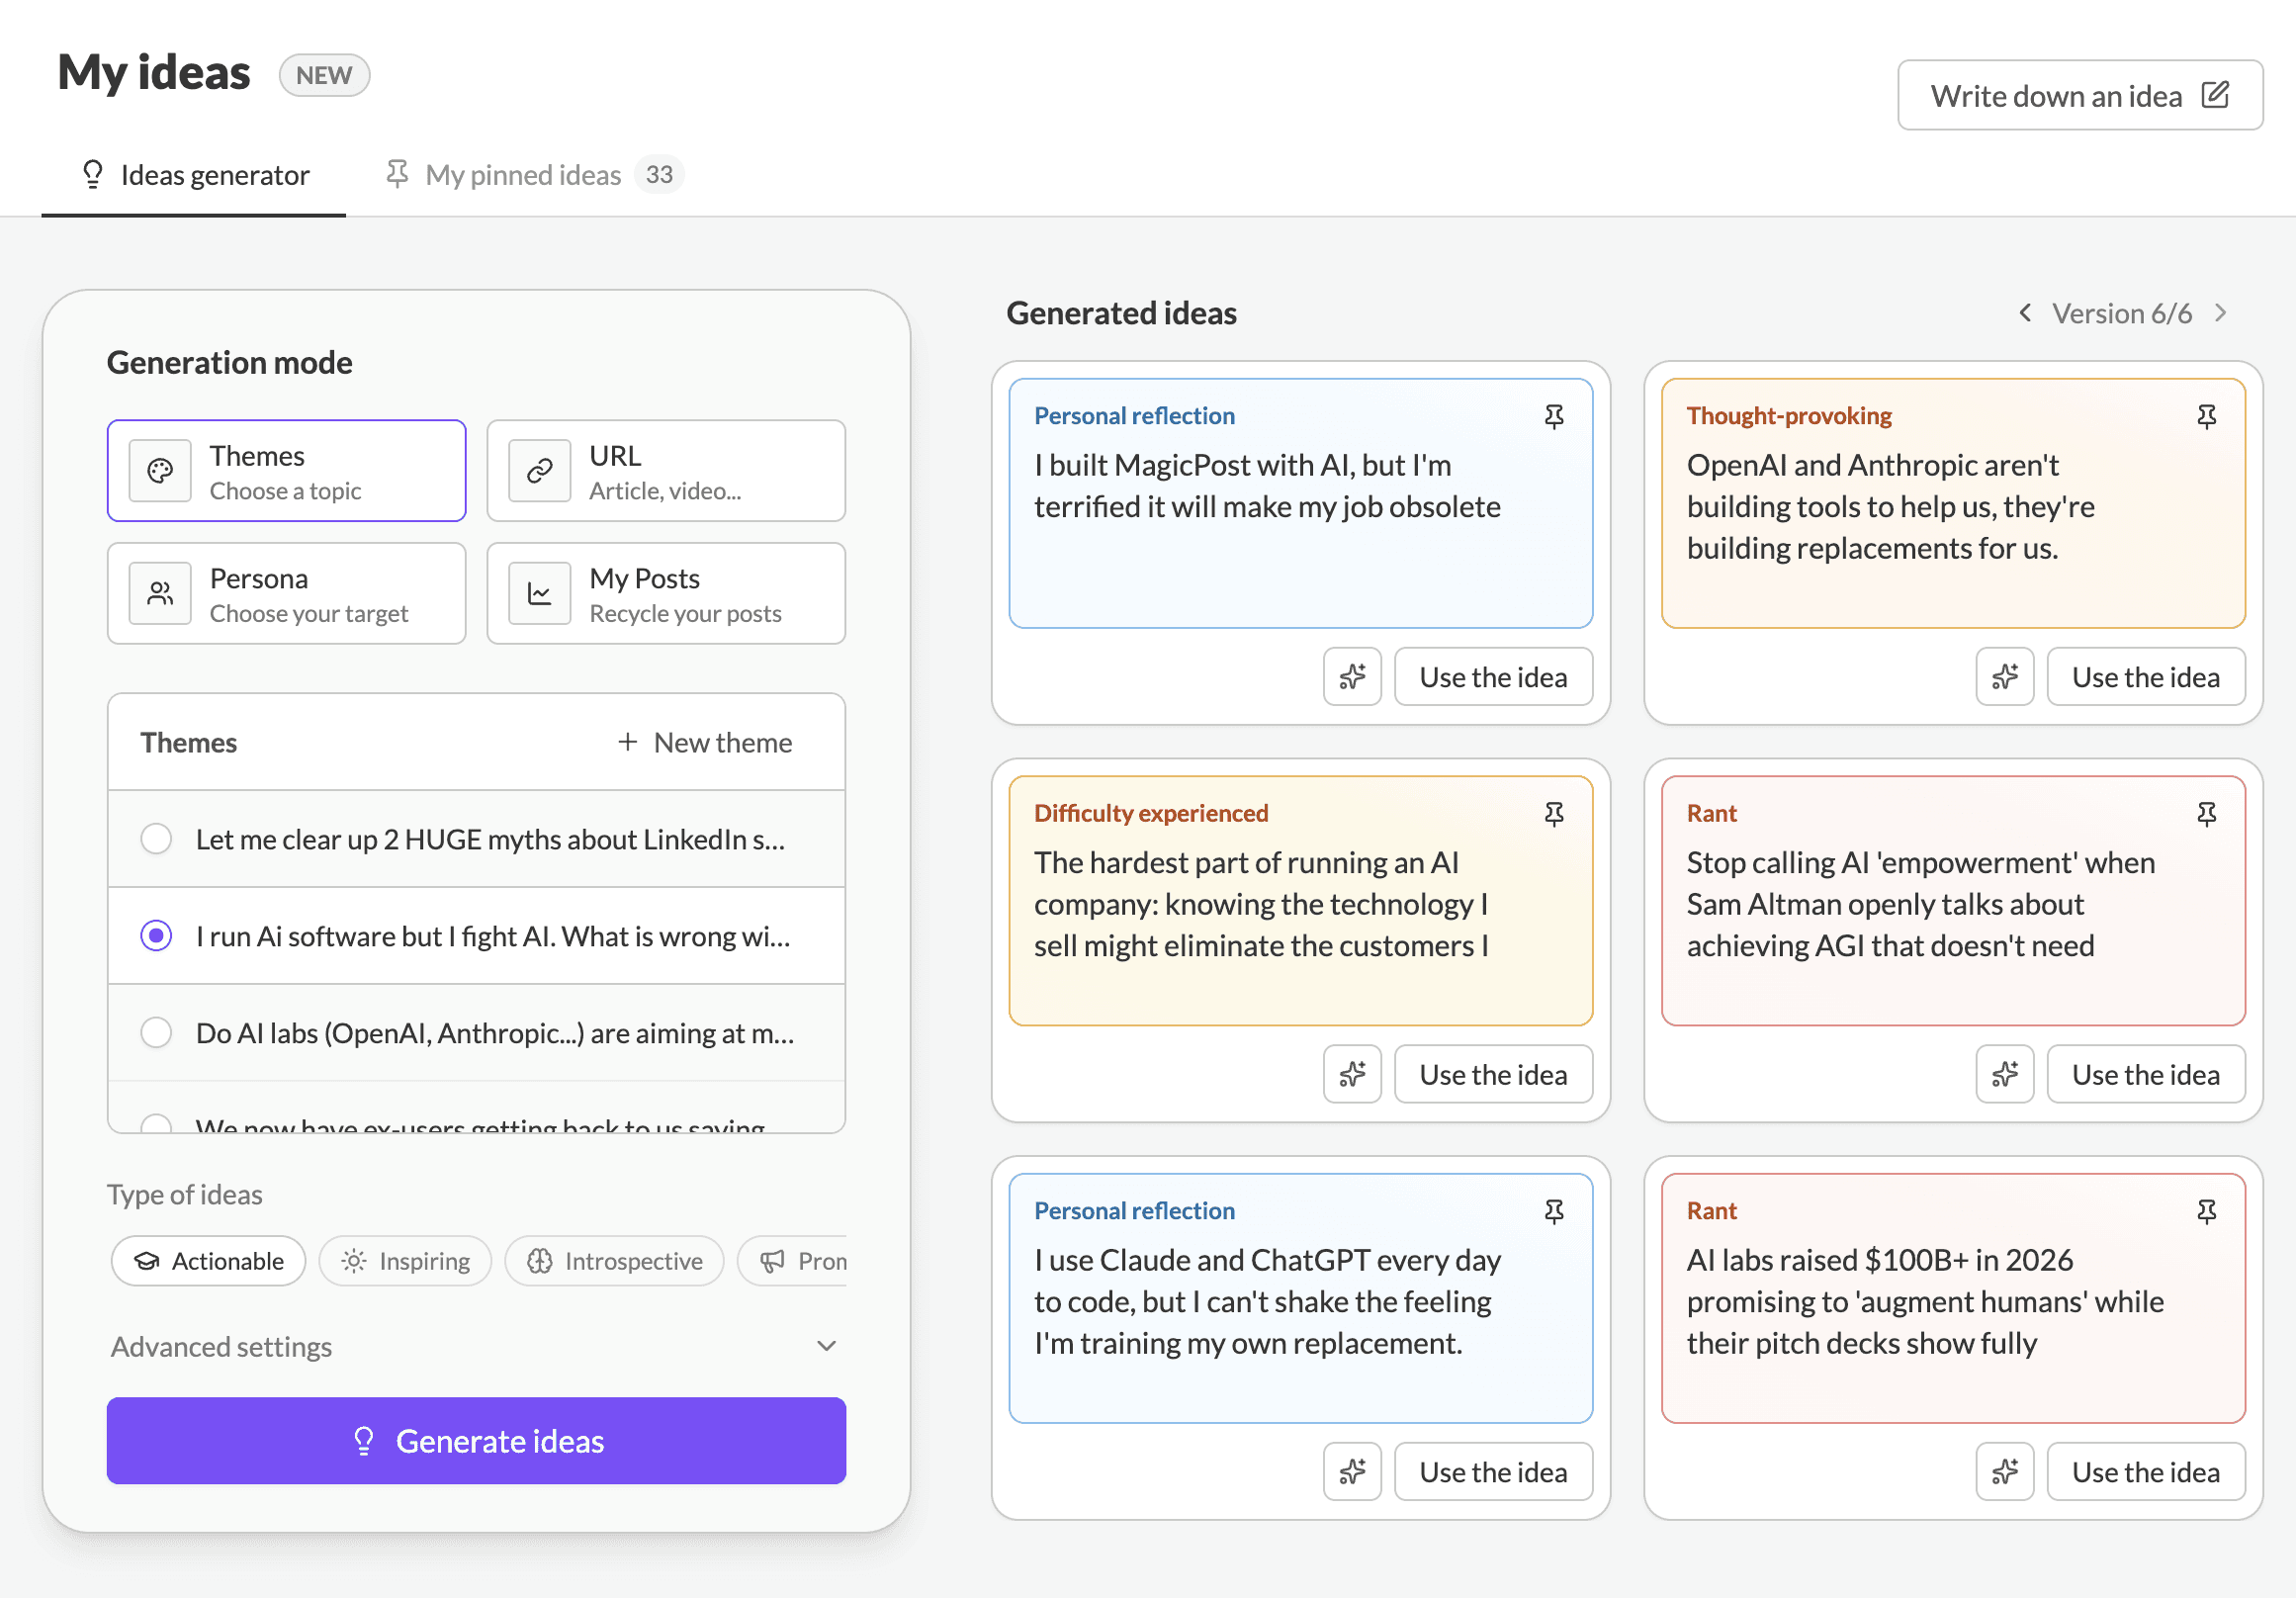This screenshot has height=1598, width=2296.
Task: Select the AI labs OpenAI Anthropic theme
Action: 156,1032
